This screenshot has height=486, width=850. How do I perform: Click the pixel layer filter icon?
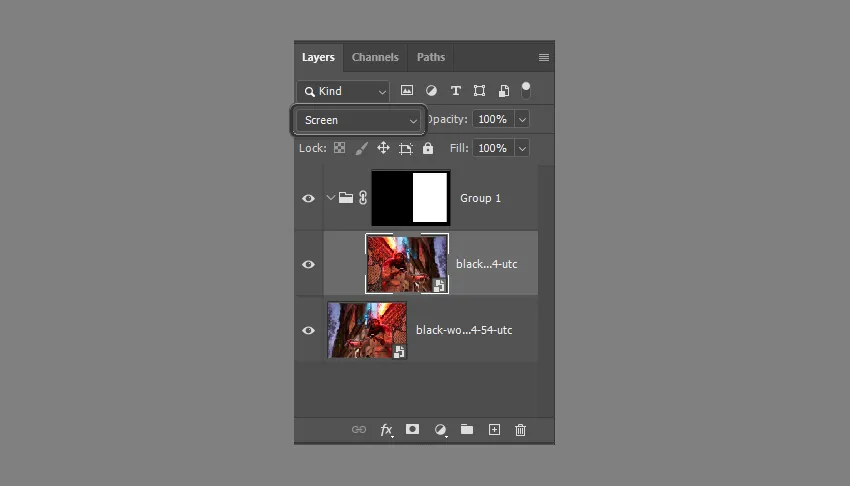pyautogui.click(x=407, y=91)
